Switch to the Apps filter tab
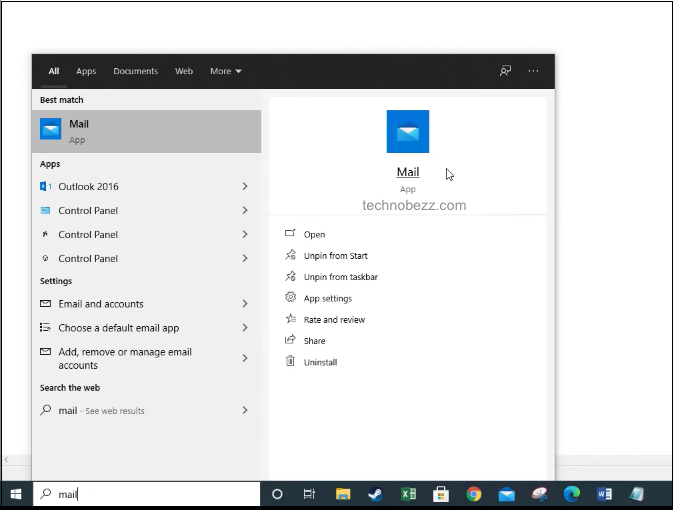This screenshot has height=510, width=673. 86,71
